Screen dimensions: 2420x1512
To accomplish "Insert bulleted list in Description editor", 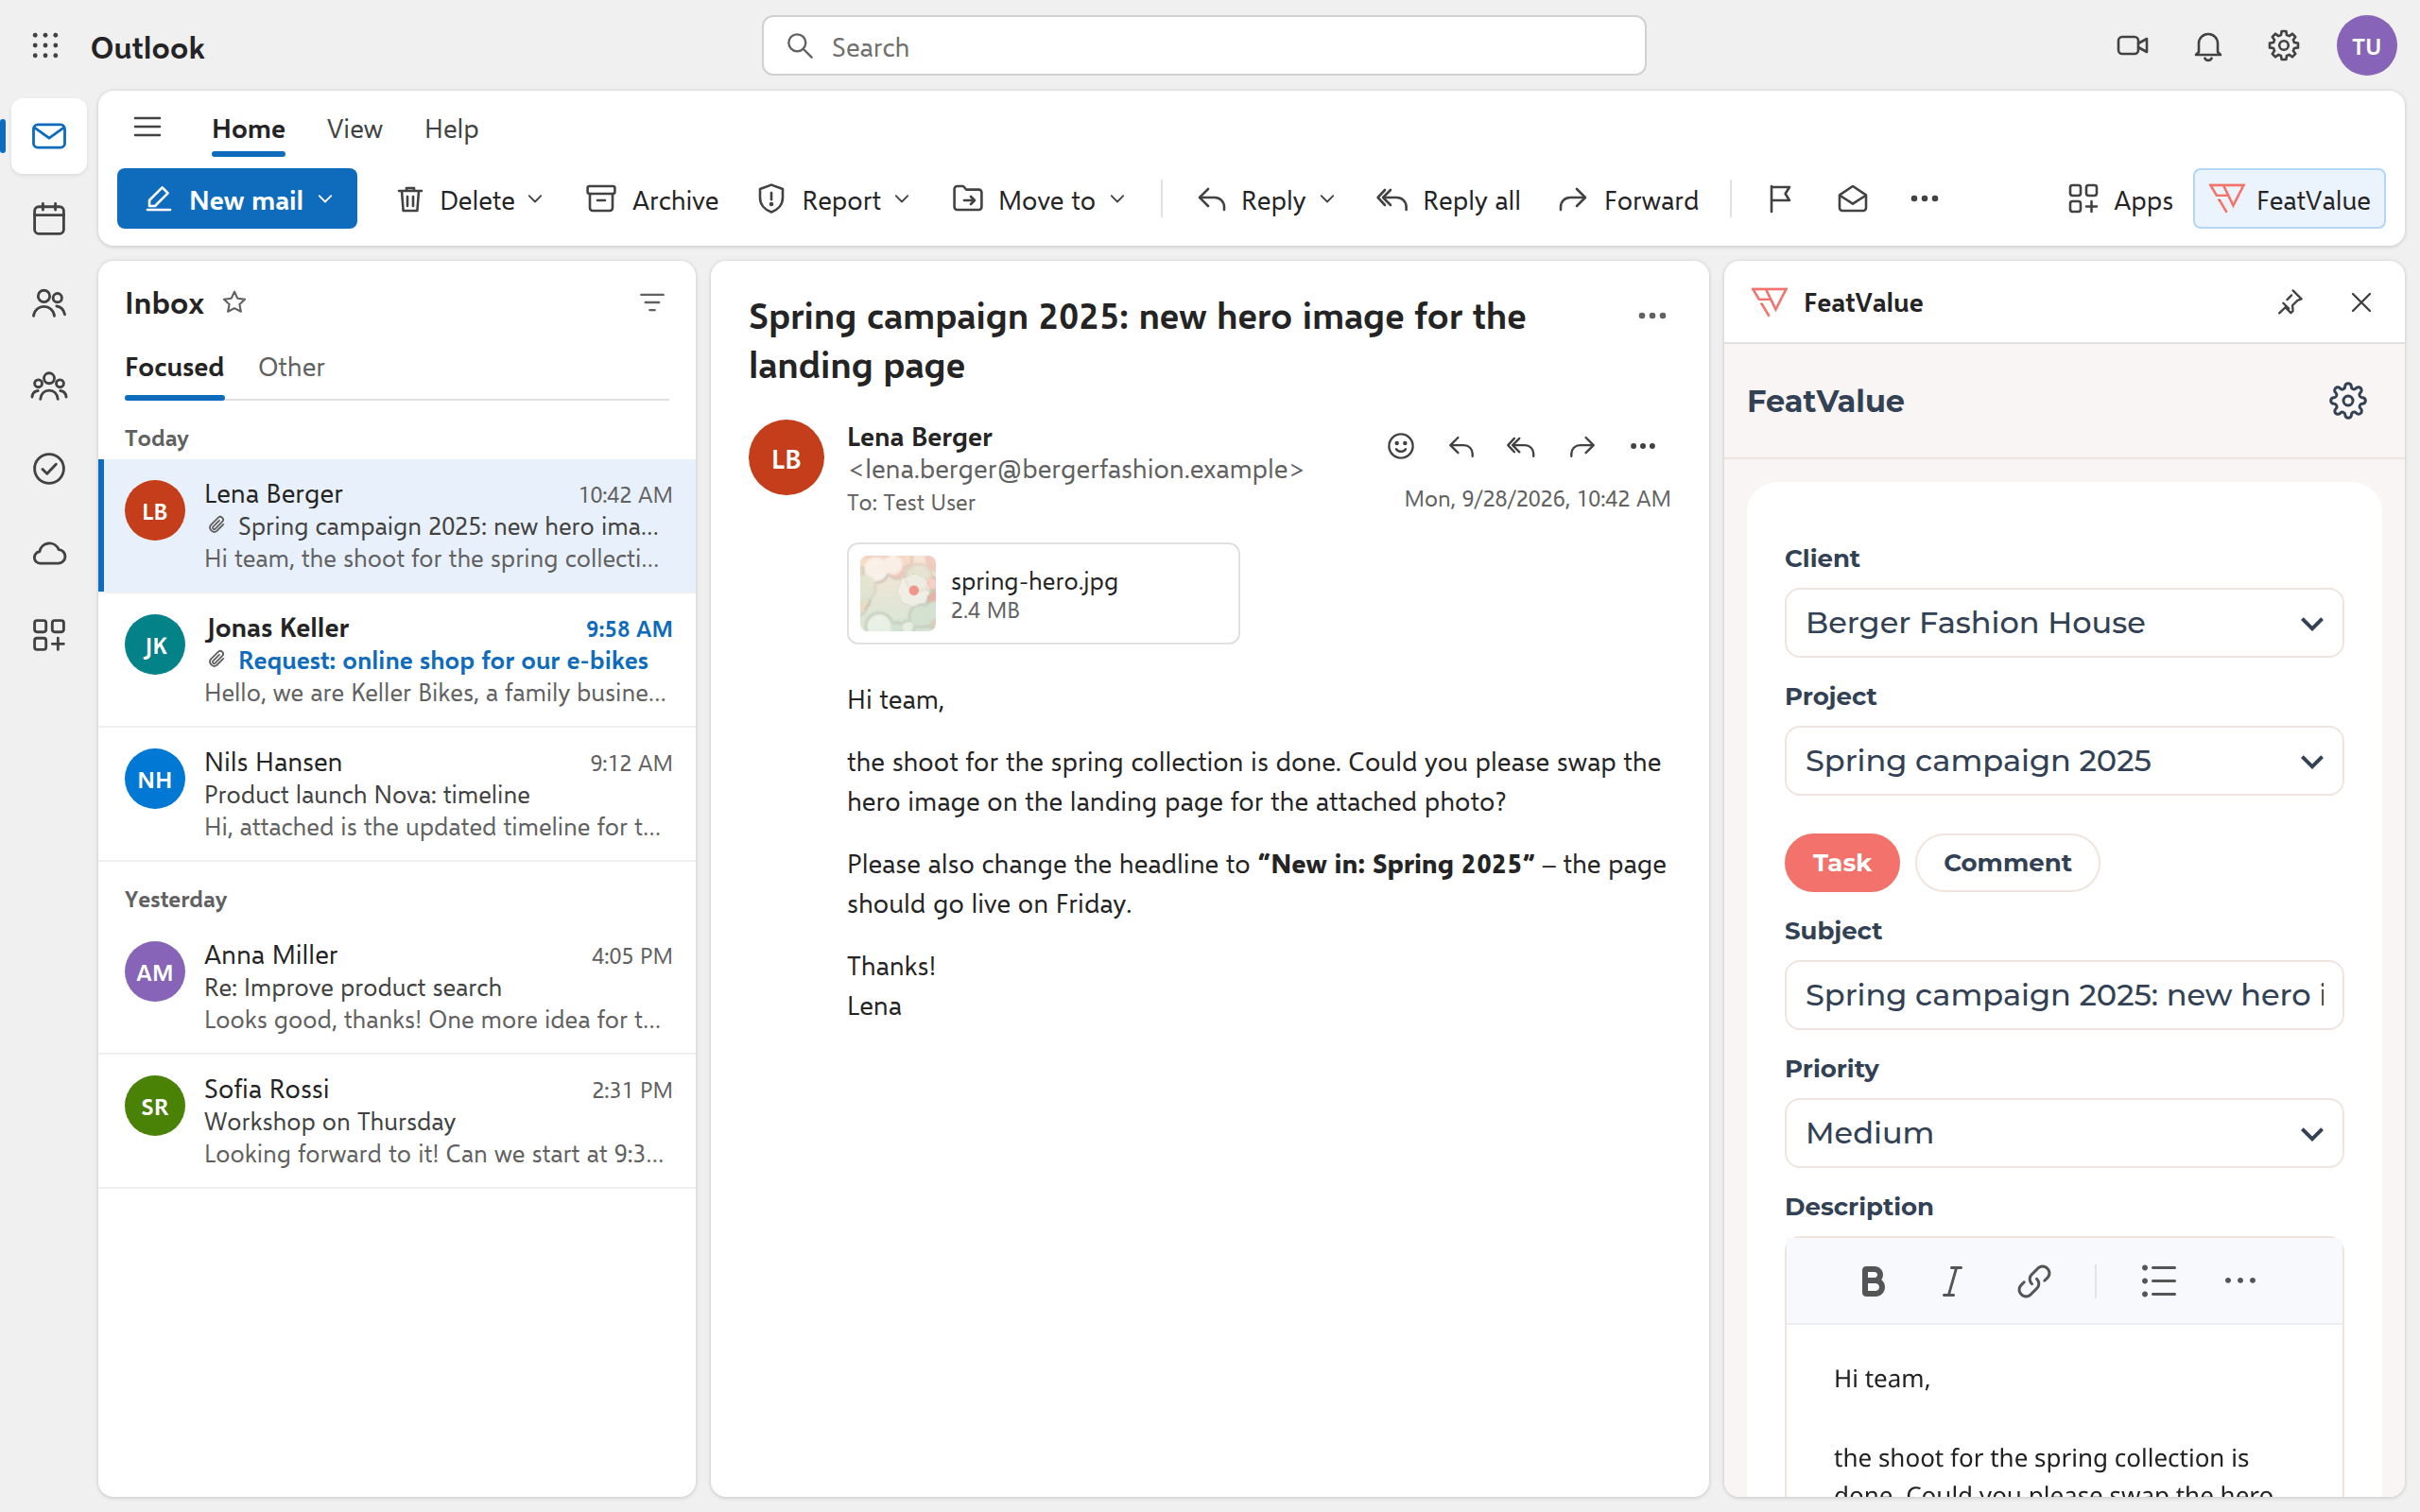I will 2158,1281.
